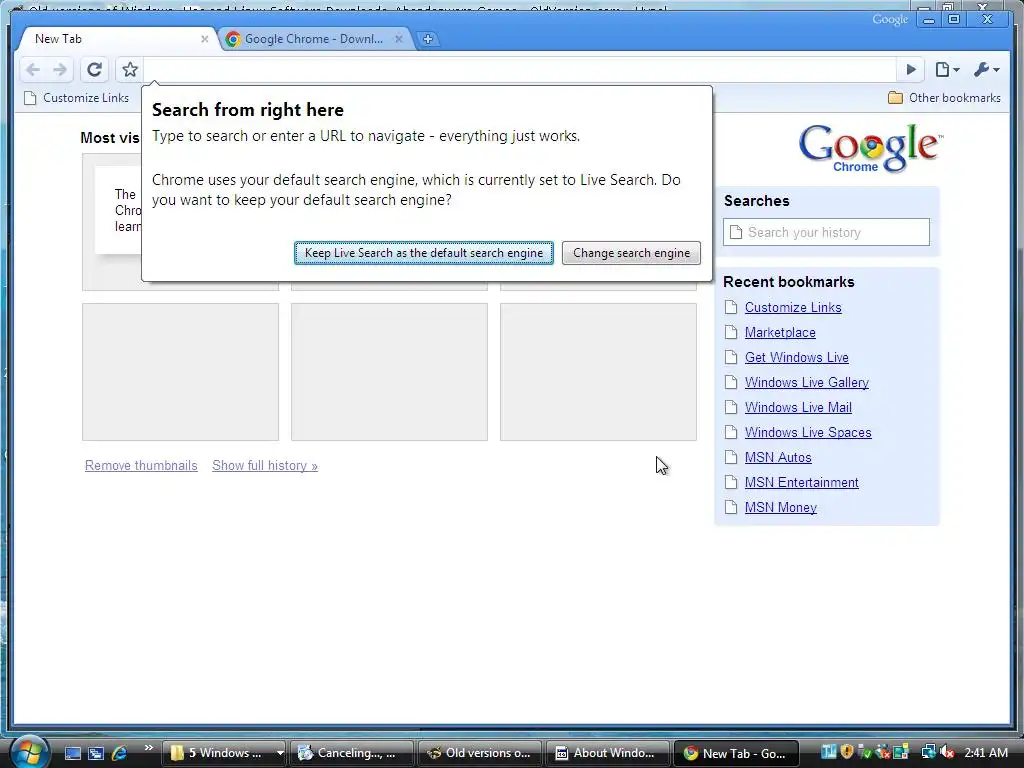The image size is (1024, 768).
Task: Click the page icon beside MSN Money
Action: click(731, 507)
